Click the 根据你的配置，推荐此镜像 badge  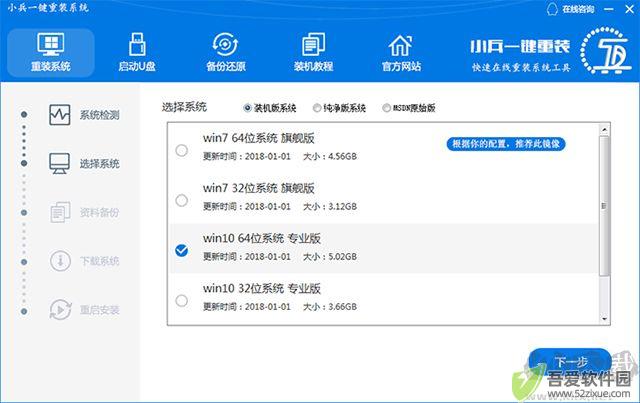pos(506,144)
